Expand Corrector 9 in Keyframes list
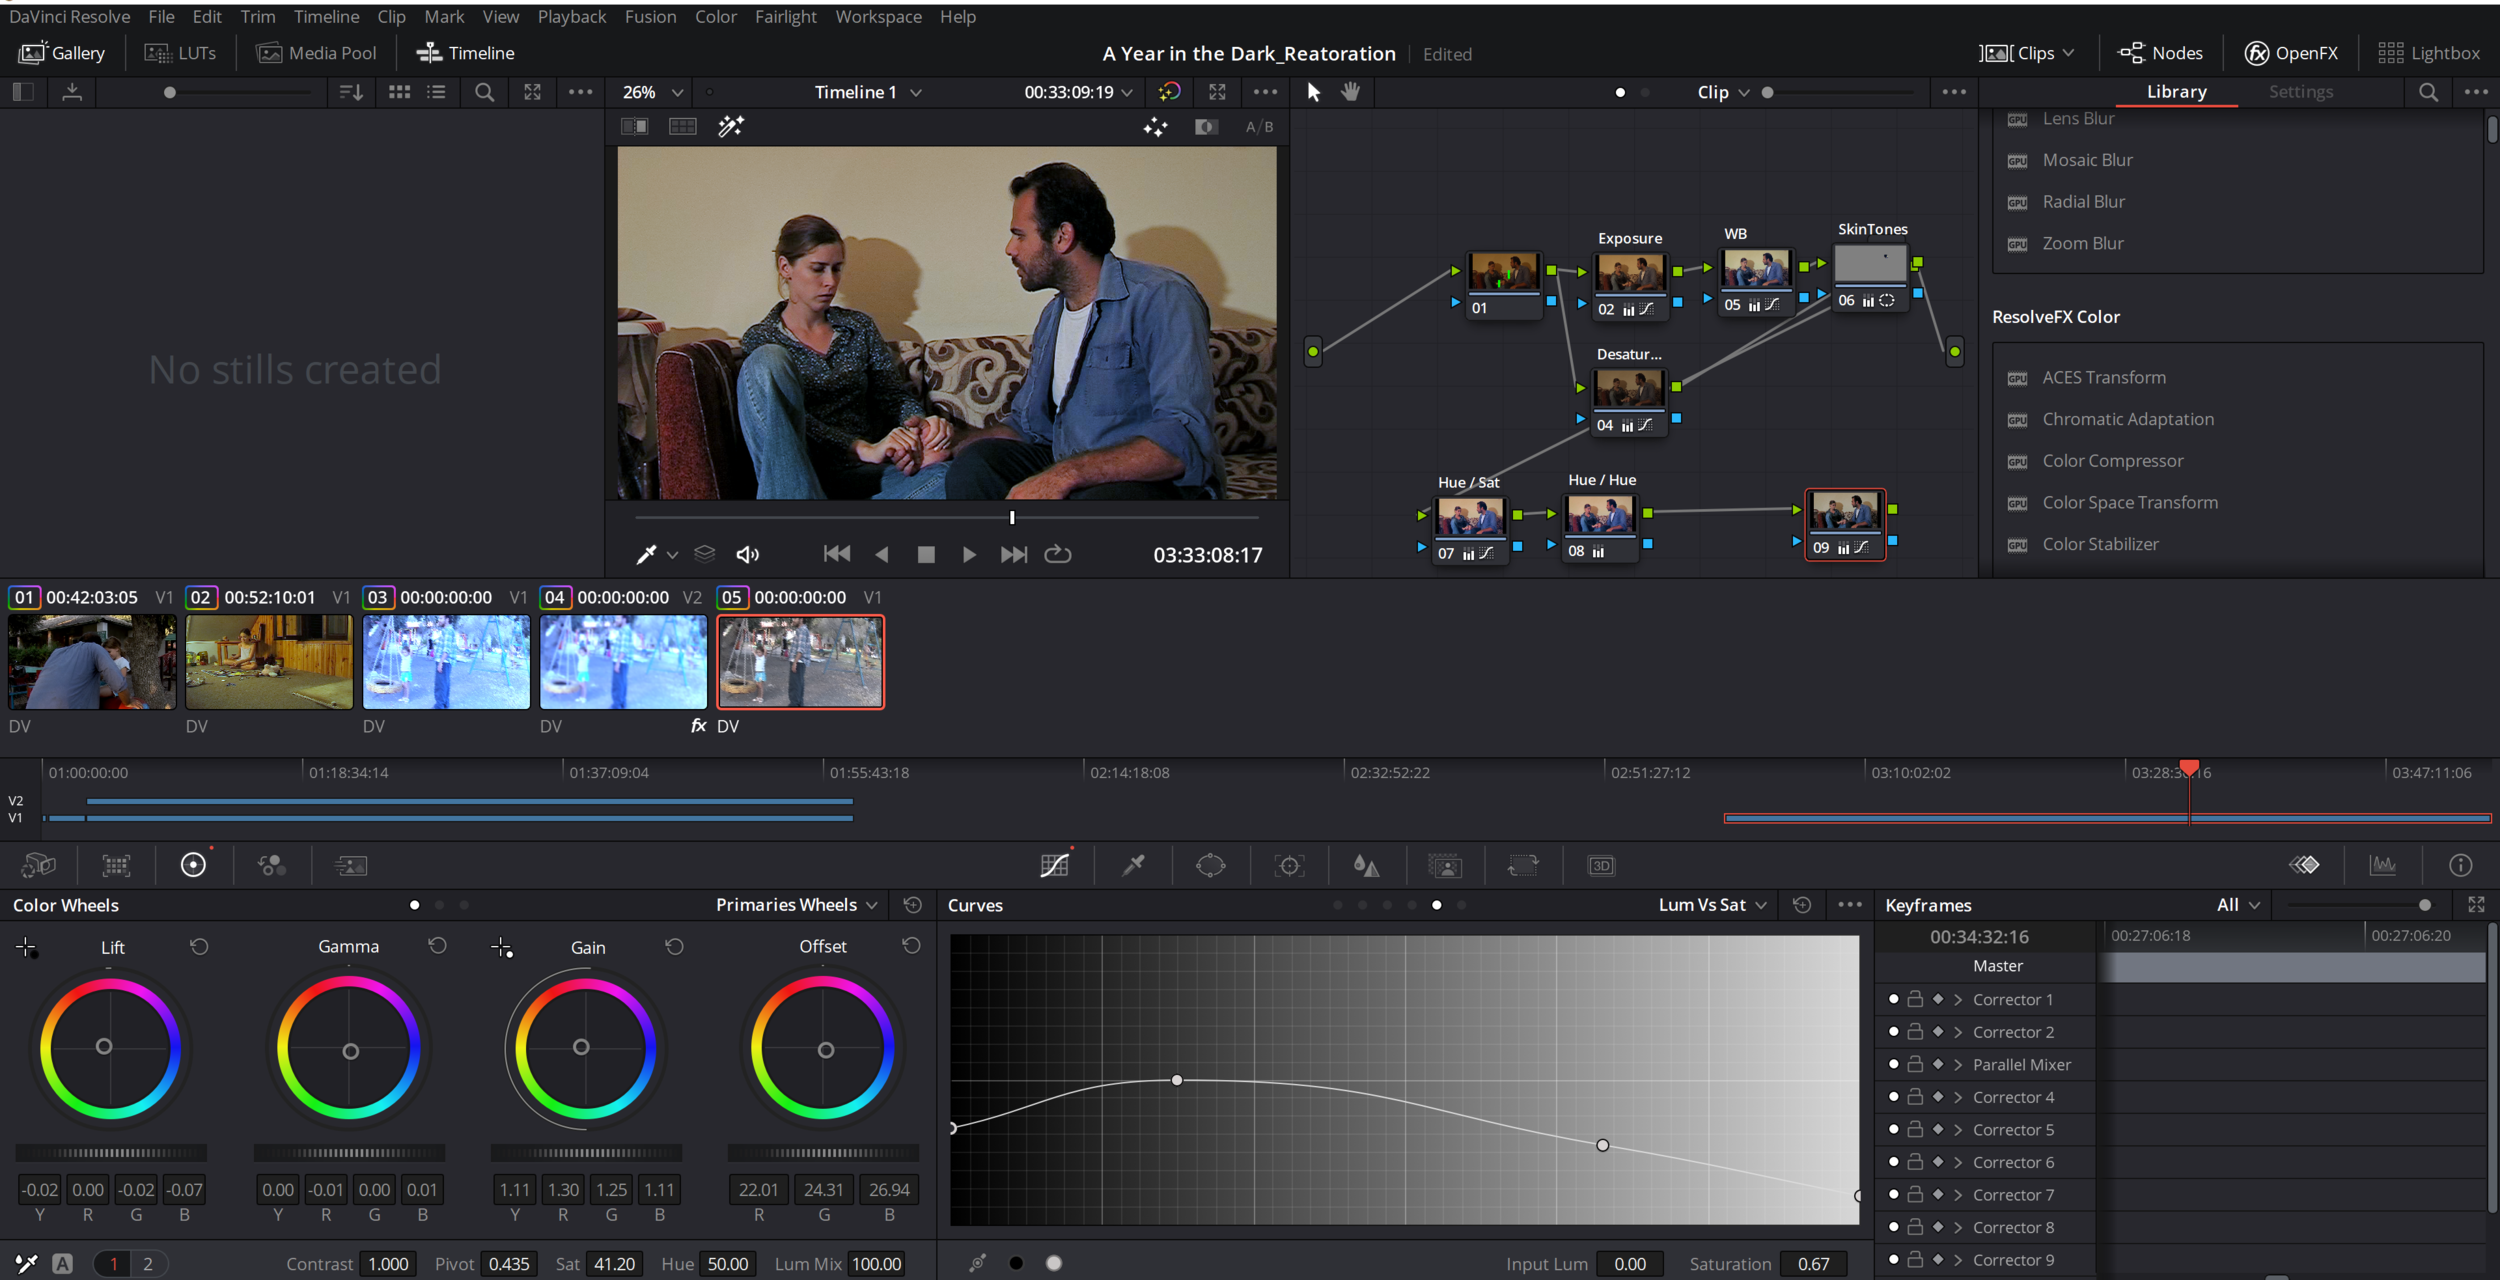Viewport: 2500px width, 1280px height. [x=1957, y=1260]
